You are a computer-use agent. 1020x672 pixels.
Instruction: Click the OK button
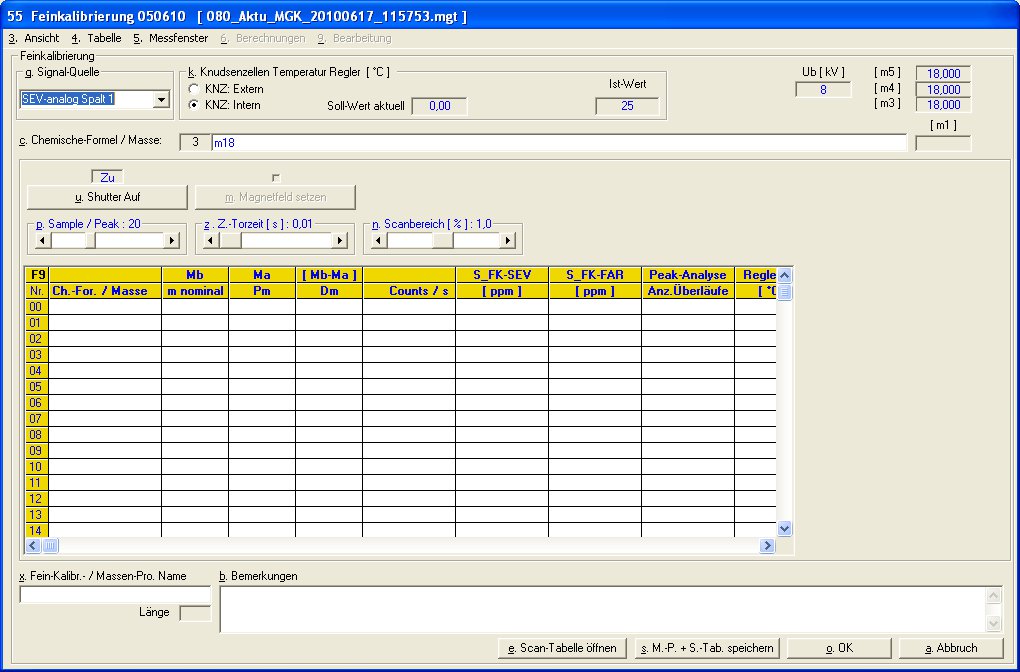coord(839,648)
